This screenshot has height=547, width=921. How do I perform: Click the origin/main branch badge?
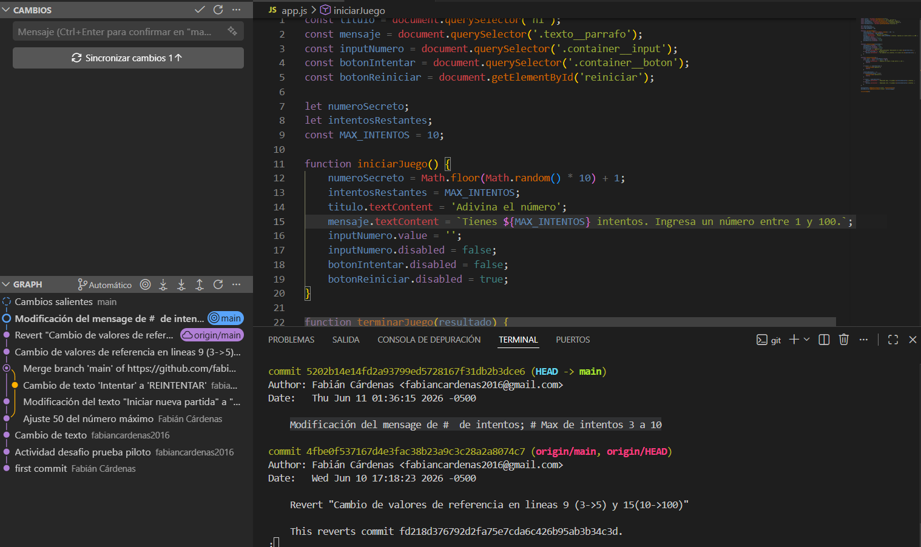pos(212,335)
